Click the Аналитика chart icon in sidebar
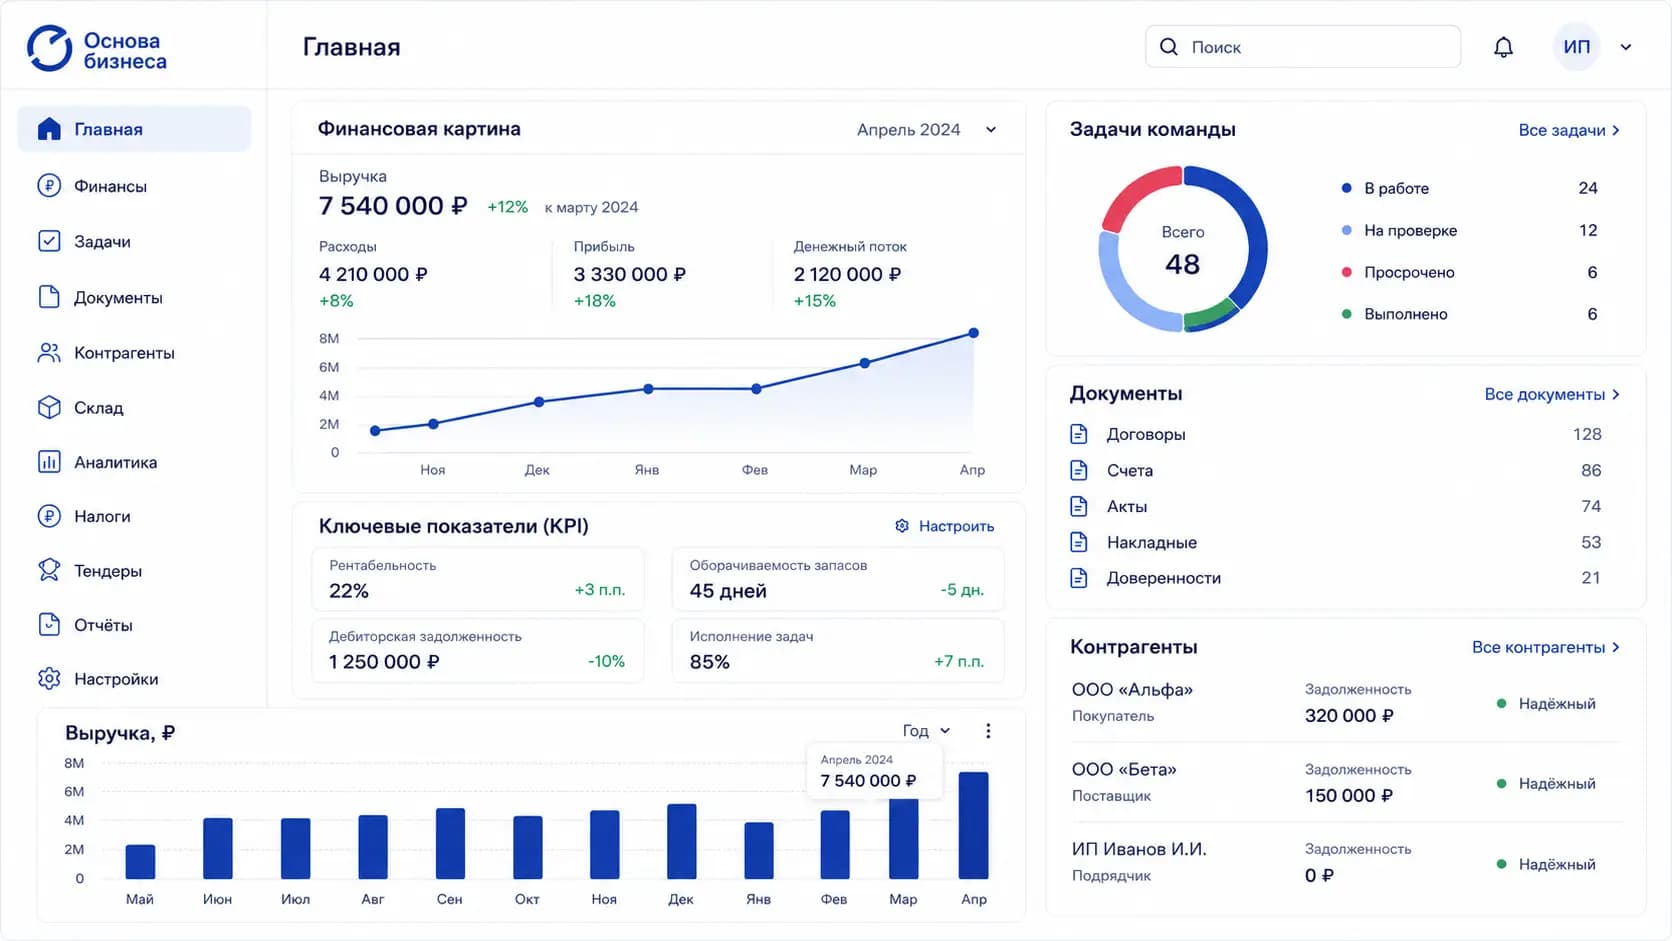The height and width of the screenshot is (941, 1672). (x=49, y=462)
